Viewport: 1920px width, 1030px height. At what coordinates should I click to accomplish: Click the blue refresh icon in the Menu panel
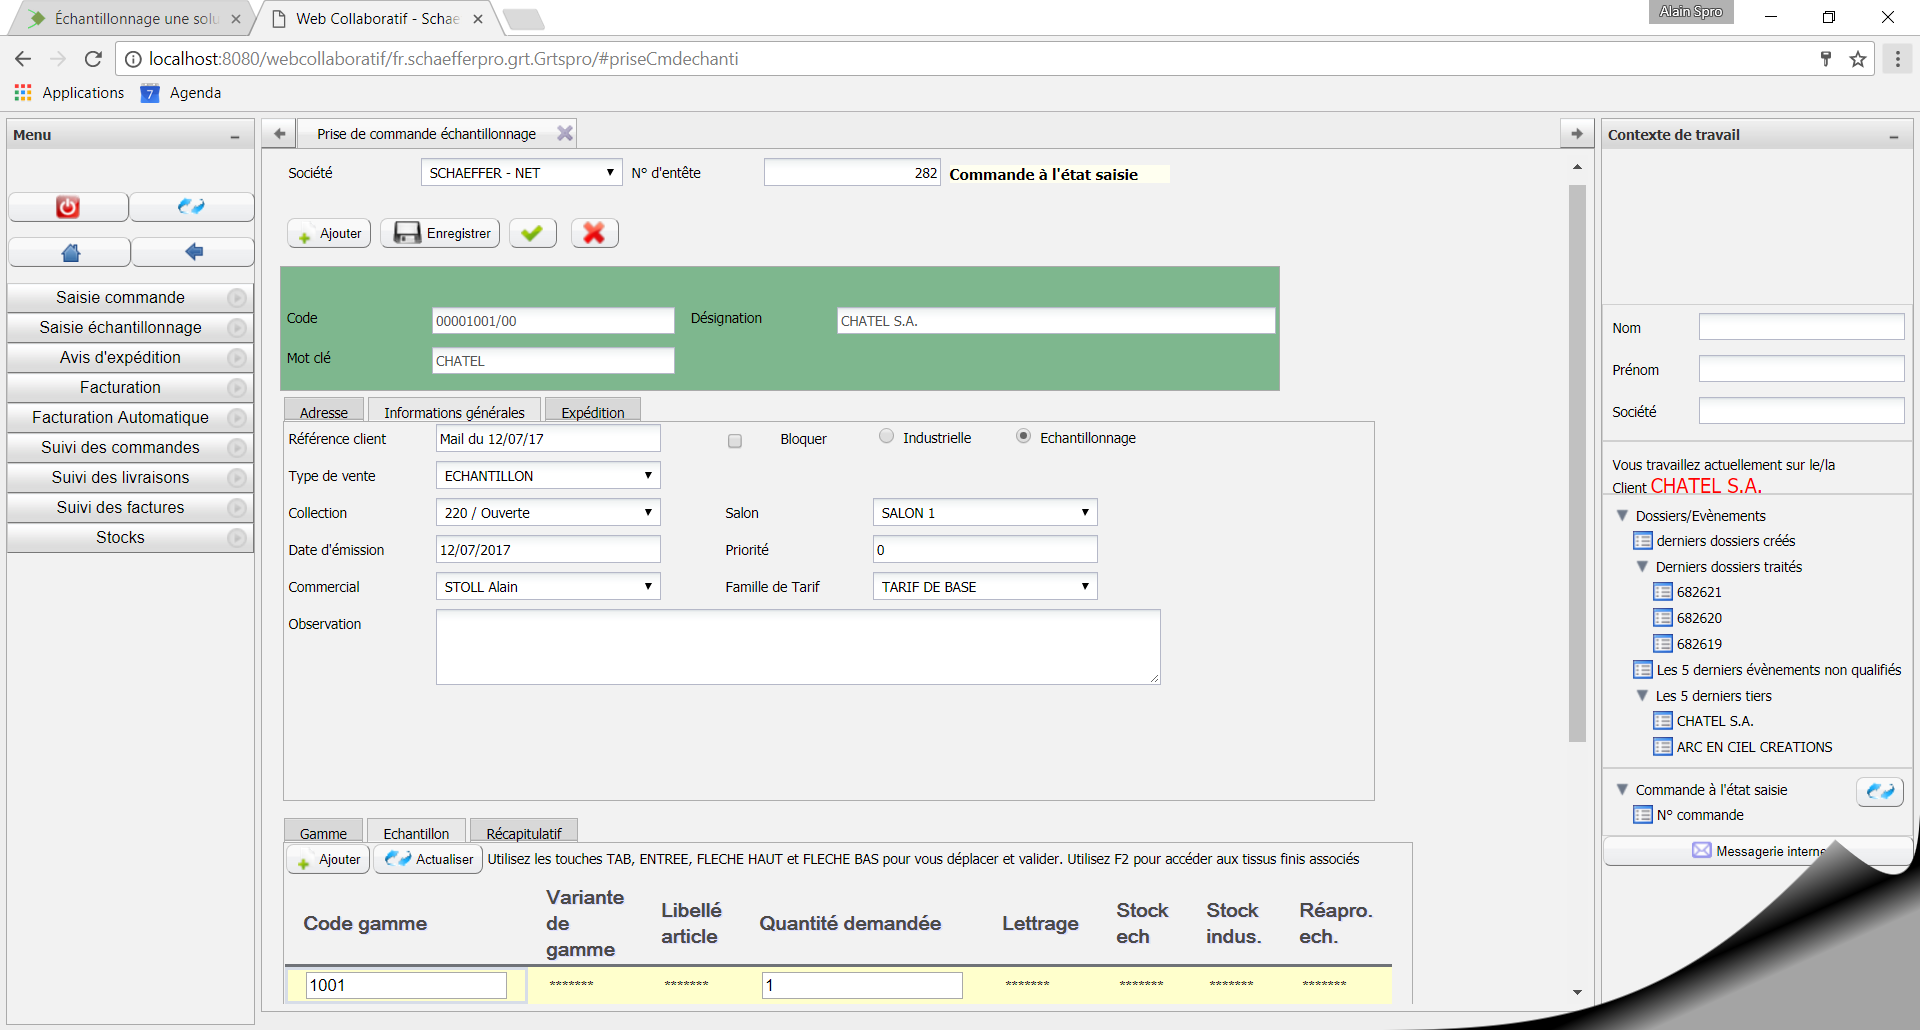pyautogui.click(x=192, y=207)
